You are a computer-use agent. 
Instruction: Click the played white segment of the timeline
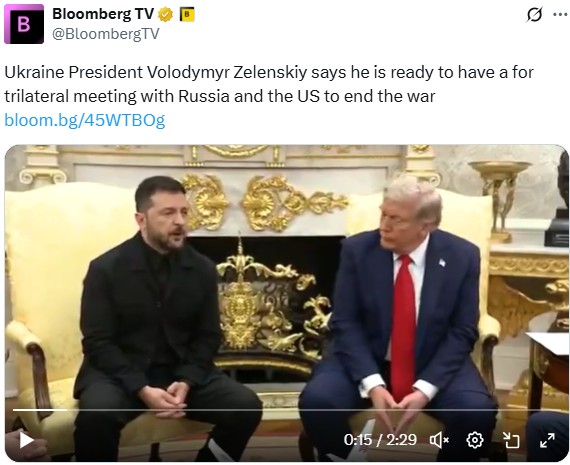(40, 410)
